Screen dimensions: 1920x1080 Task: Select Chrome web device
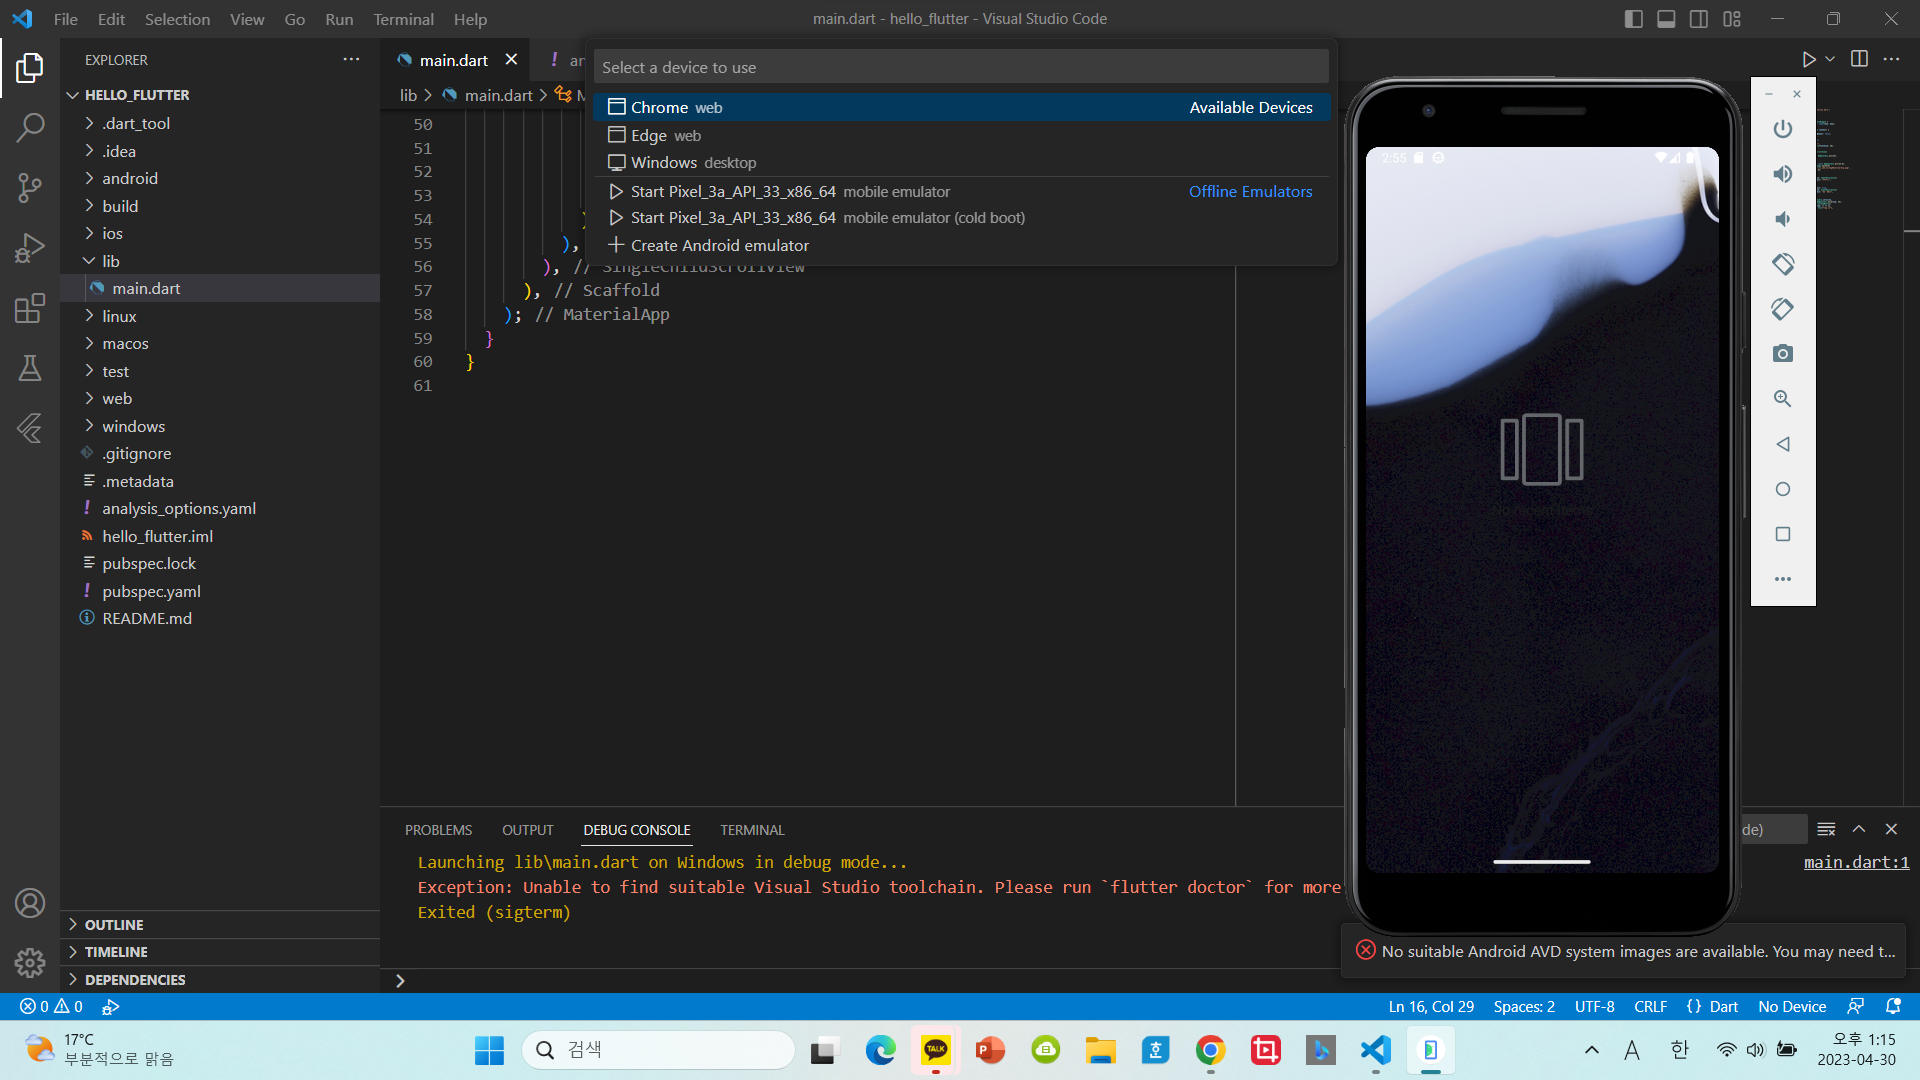(962, 107)
